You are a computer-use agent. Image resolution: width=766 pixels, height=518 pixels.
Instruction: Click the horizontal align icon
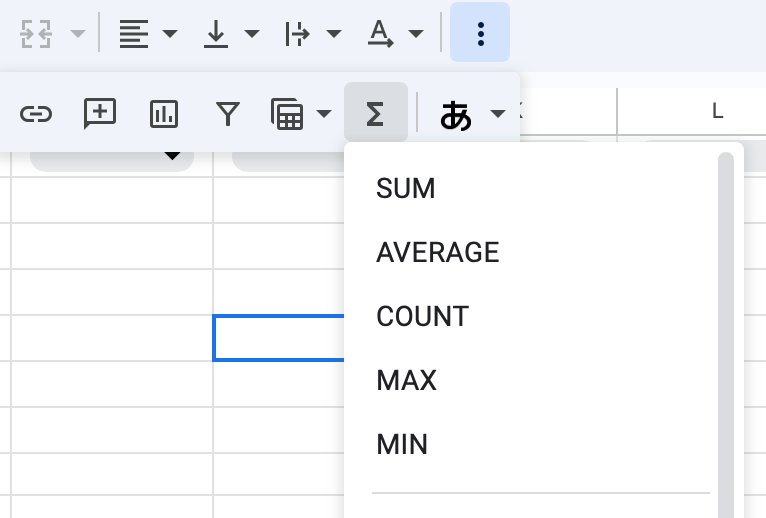134,33
